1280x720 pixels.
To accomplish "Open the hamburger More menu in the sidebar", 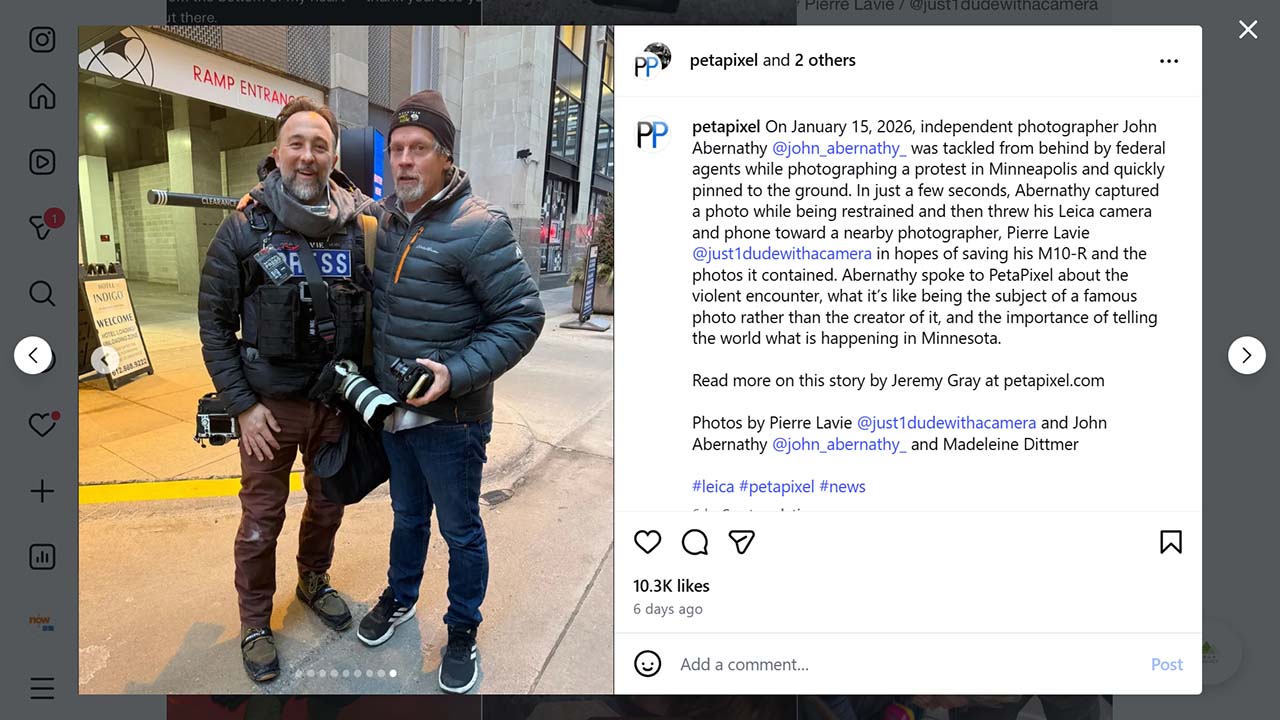I will pyautogui.click(x=42, y=688).
